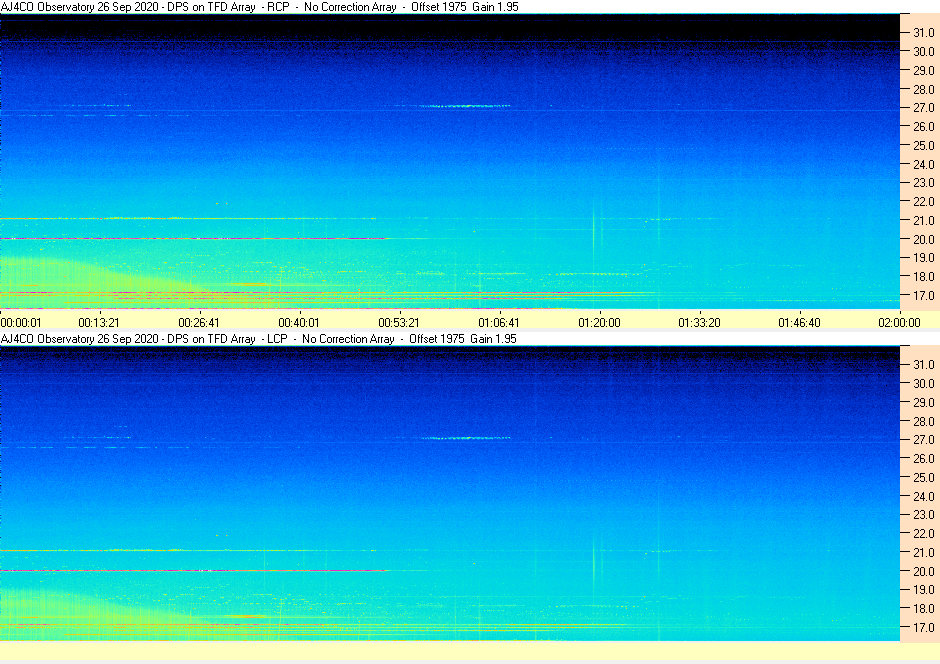The width and height of the screenshot is (940, 664).
Task: Pick the 18.0 frequency label in LCP panel
Action: [x=924, y=608]
